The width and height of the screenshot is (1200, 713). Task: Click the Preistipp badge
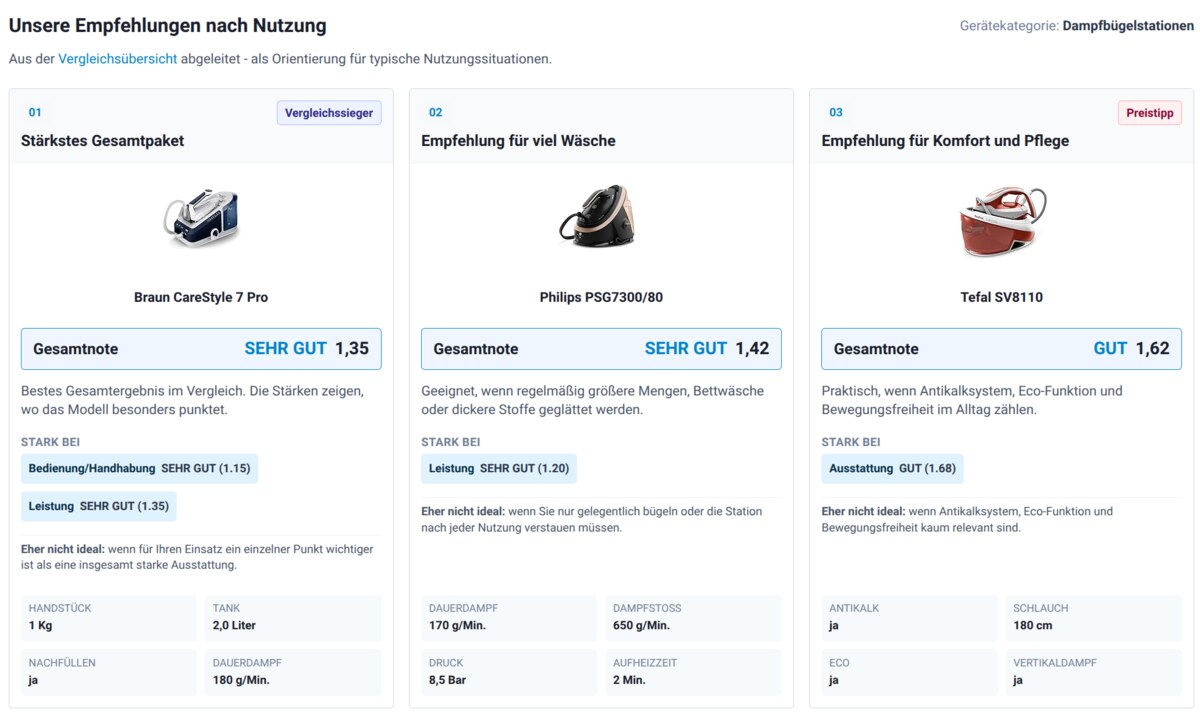[1150, 113]
